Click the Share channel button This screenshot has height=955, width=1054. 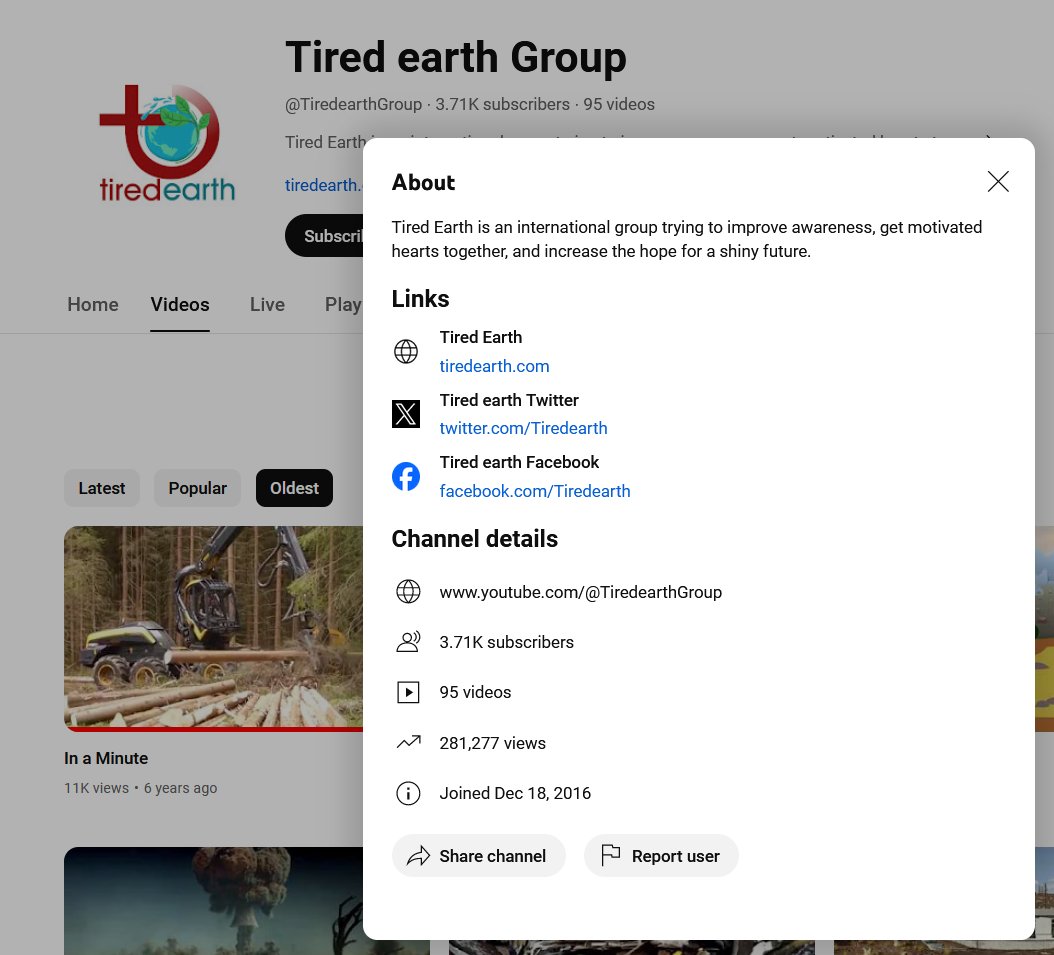[478, 855]
